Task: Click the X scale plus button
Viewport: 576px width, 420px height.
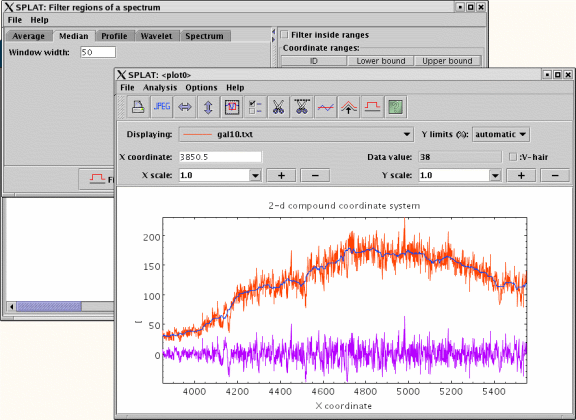Action: pos(281,175)
